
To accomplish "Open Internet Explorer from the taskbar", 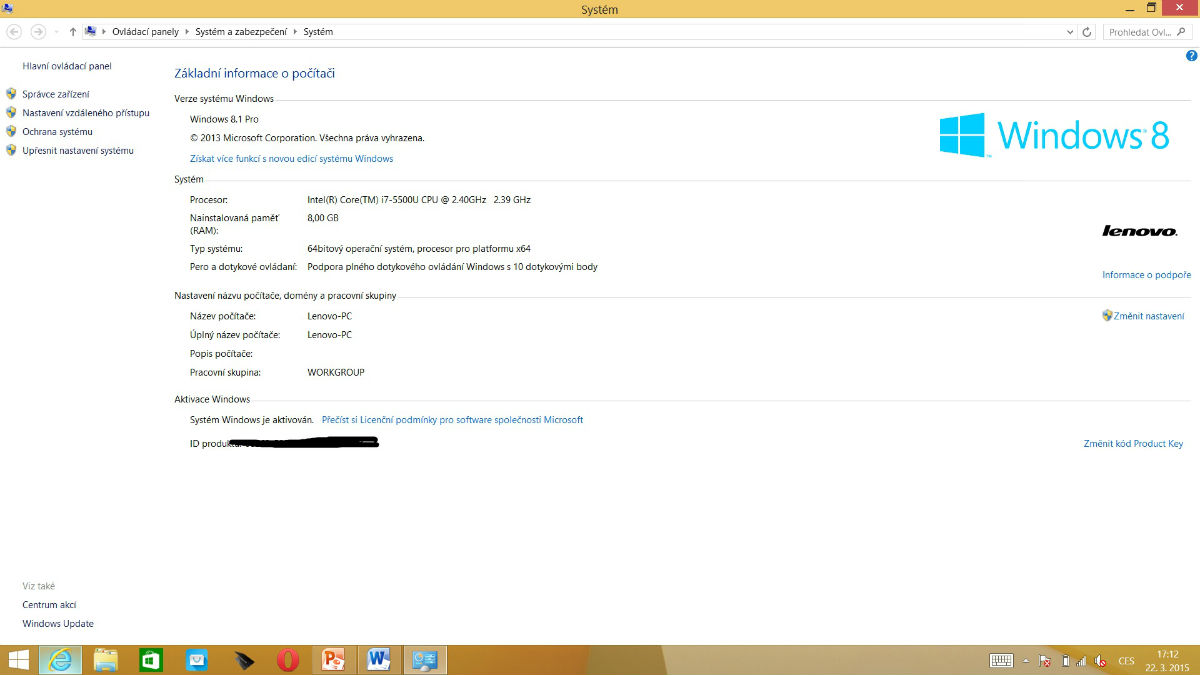I will tap(60, 659).
